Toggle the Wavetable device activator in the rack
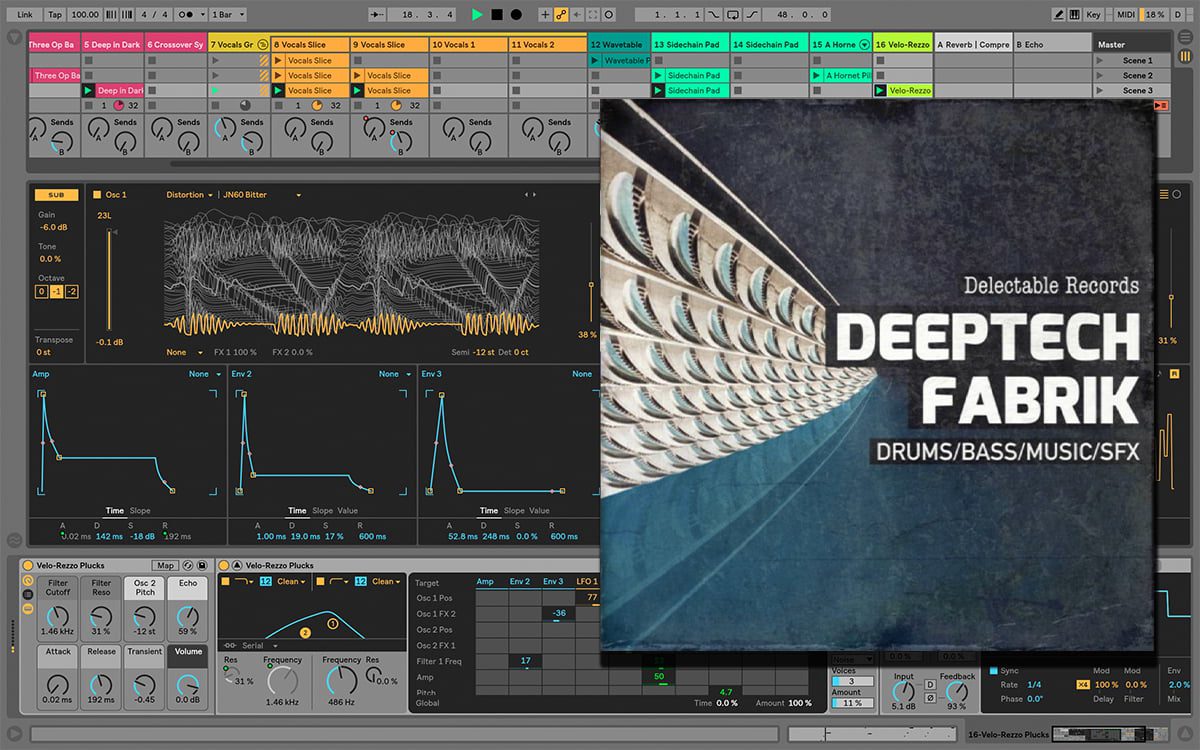 (224, 566)
